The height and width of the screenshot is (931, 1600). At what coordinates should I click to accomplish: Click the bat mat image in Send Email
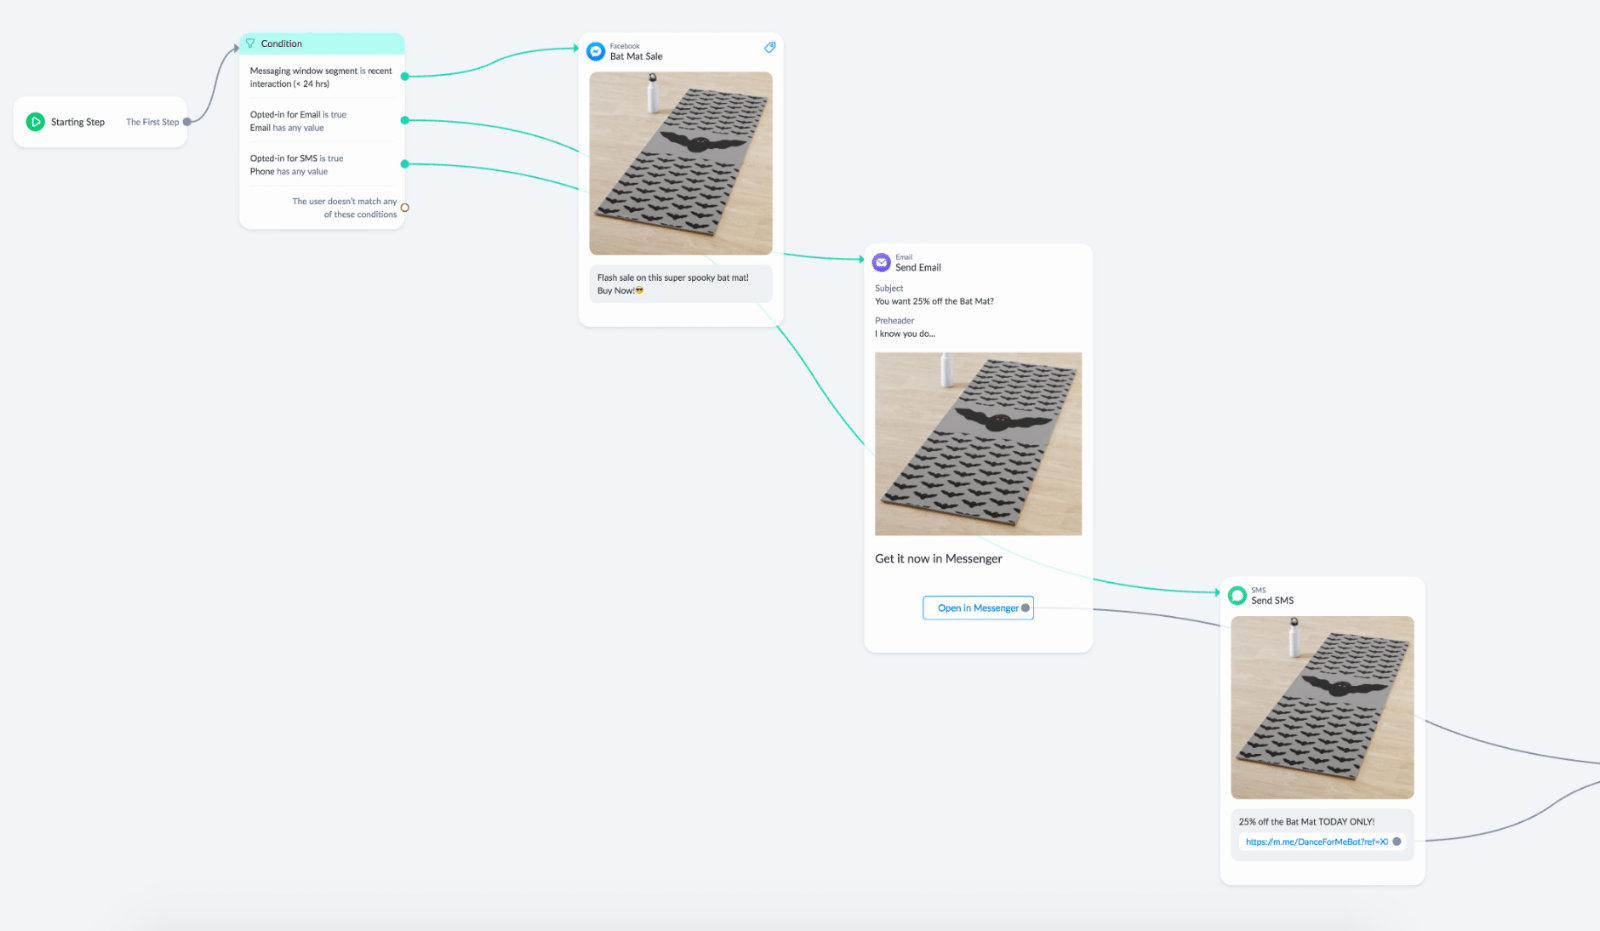(x=978, y=443)
